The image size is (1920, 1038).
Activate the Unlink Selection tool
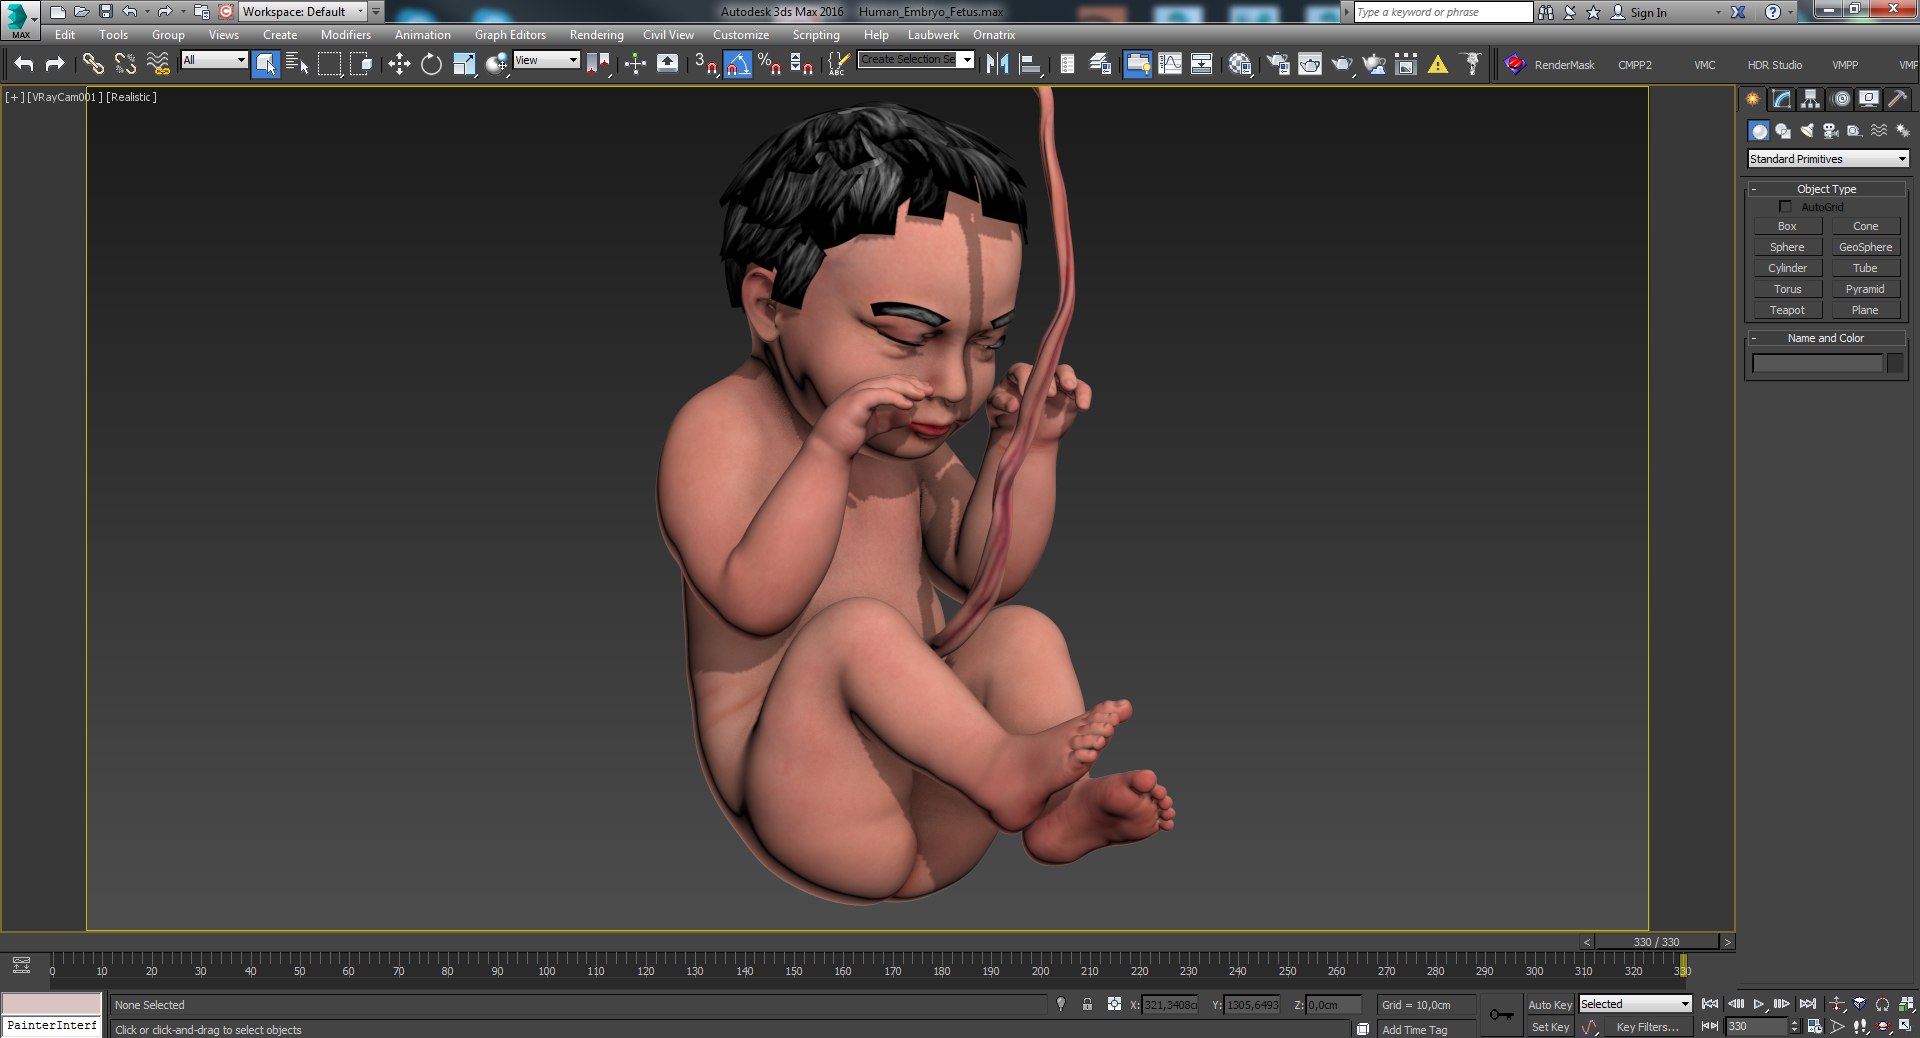tap(125, 64)
